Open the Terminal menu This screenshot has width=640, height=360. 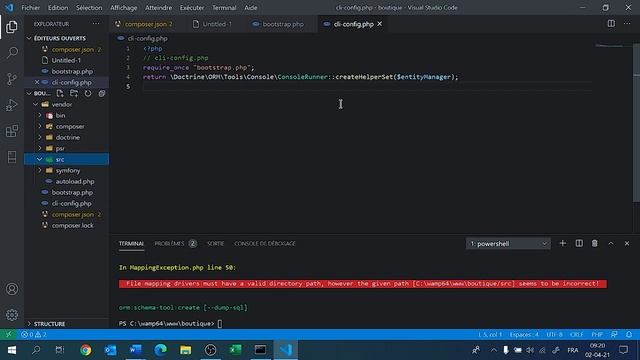pos(224,7)
